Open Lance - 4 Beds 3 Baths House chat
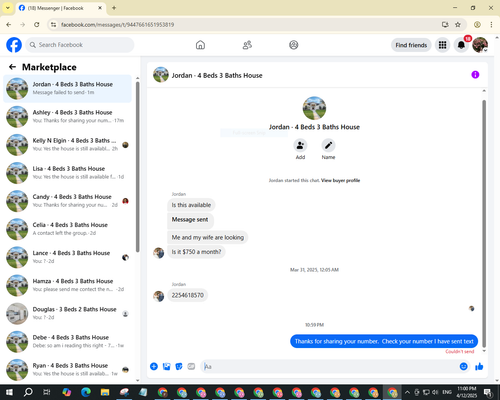The image size is (500, 400). [67, 257]
